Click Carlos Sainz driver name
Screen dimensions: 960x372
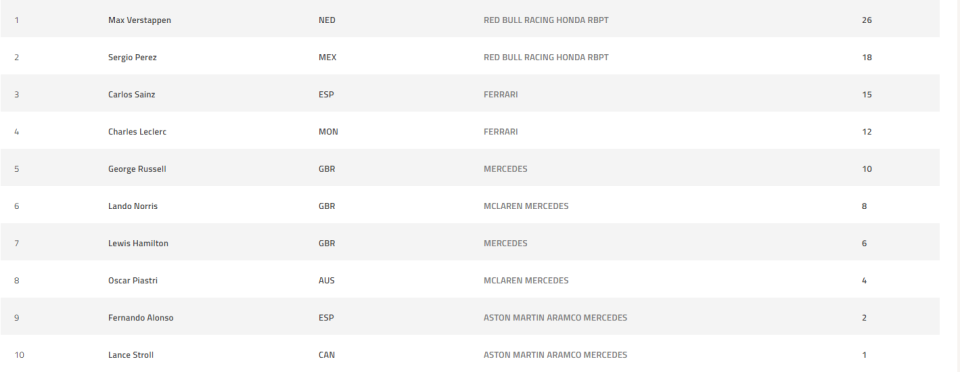pos(132,94)
